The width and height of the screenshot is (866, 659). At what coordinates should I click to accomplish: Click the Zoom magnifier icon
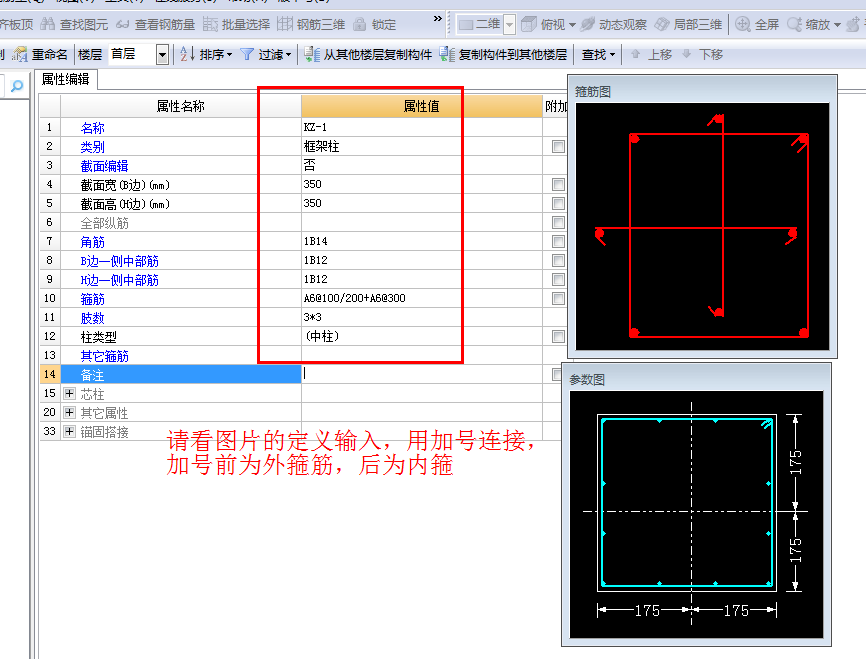click(x=794, y=24)
